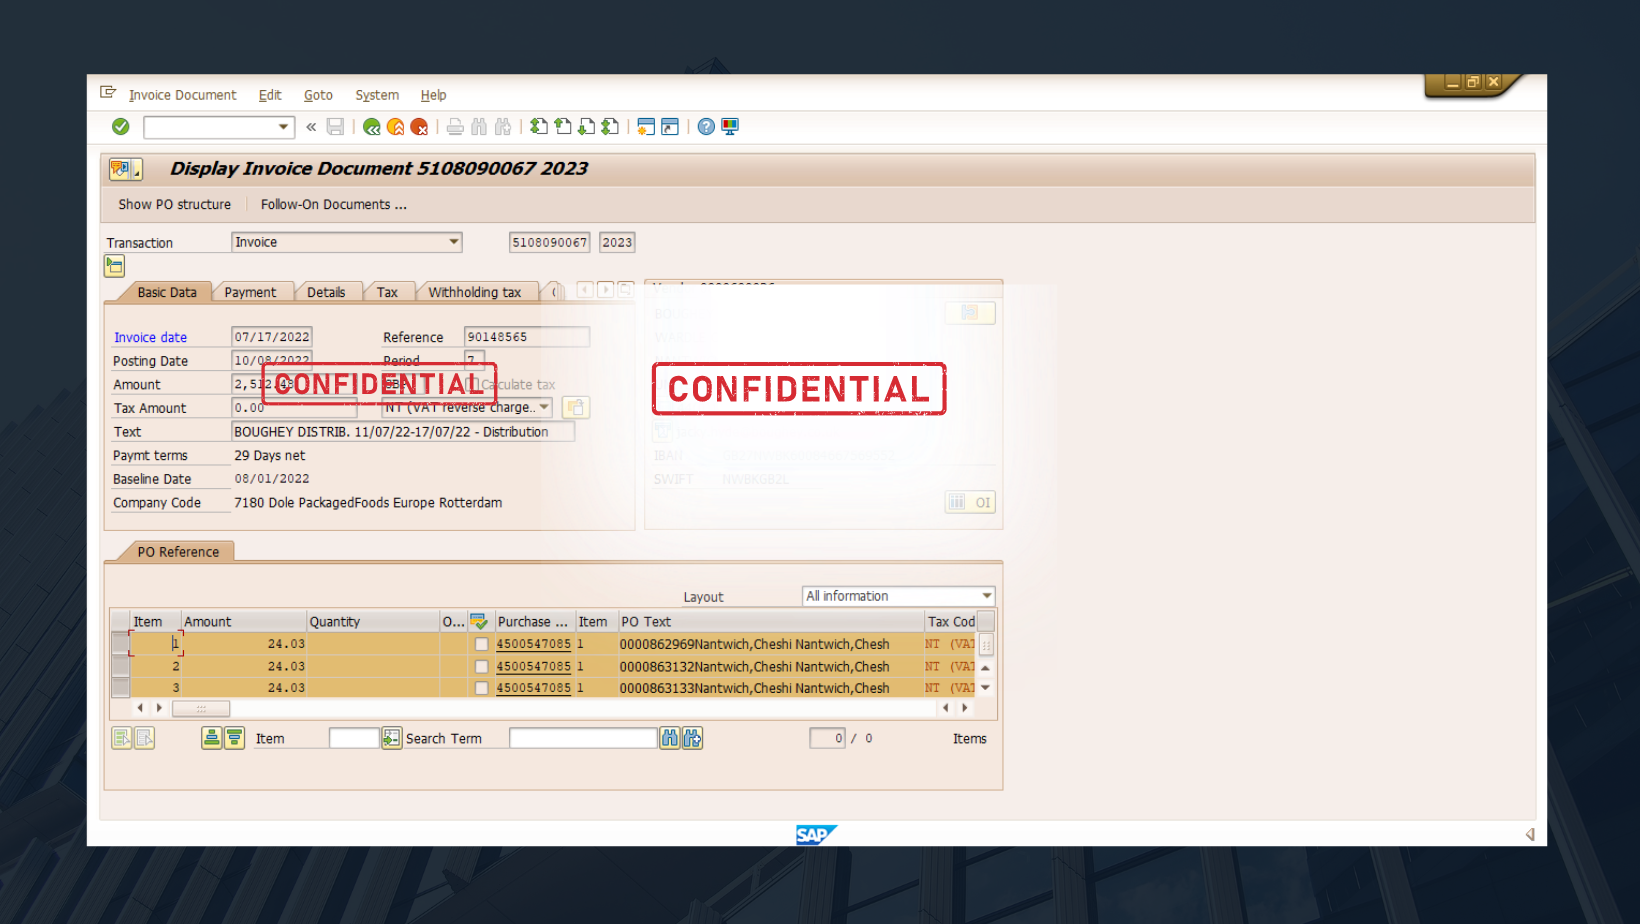Click the red Cancel icon

point(420,127)
